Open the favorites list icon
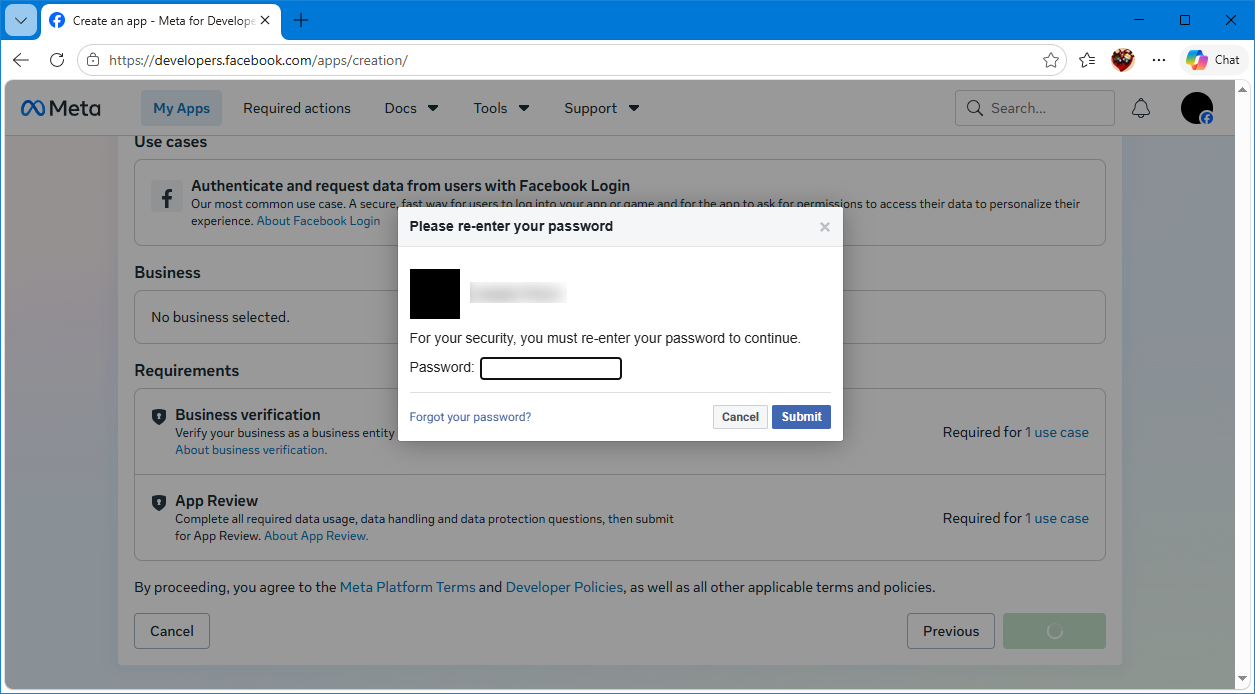This screenshot has width=1255, height=694. coord(1087,60)
